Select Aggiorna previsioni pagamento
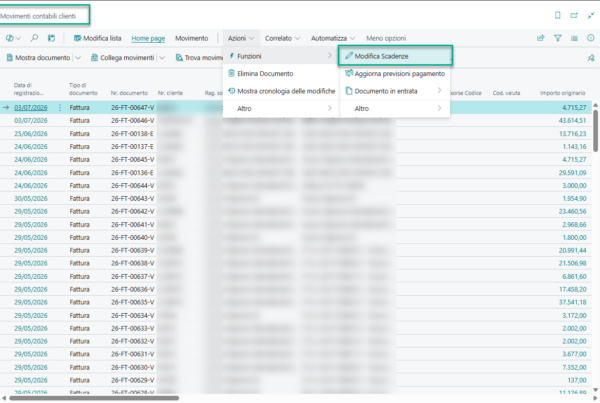Viewport: 600px width, 403px height. [x=395, y=73]
